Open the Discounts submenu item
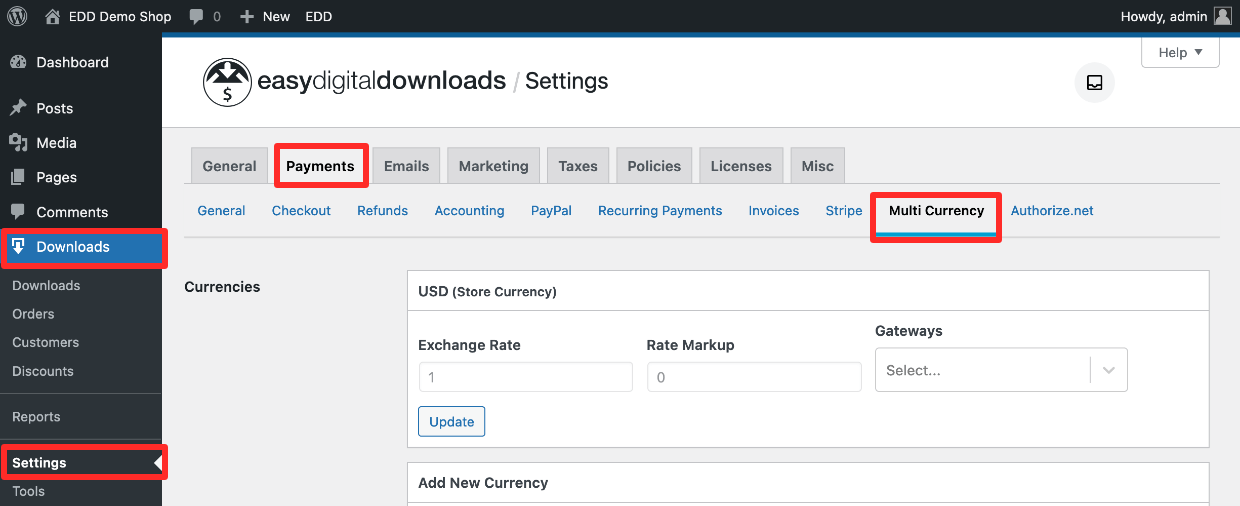Screen dimensions: 1240x506 43,371
